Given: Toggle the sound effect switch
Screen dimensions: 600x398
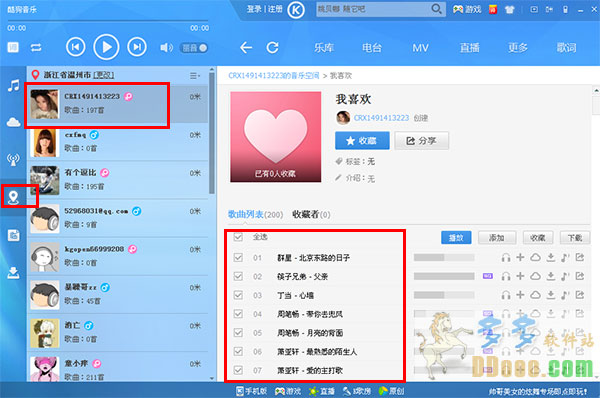Looking at the screenshot, I should (x=194, y=48).
